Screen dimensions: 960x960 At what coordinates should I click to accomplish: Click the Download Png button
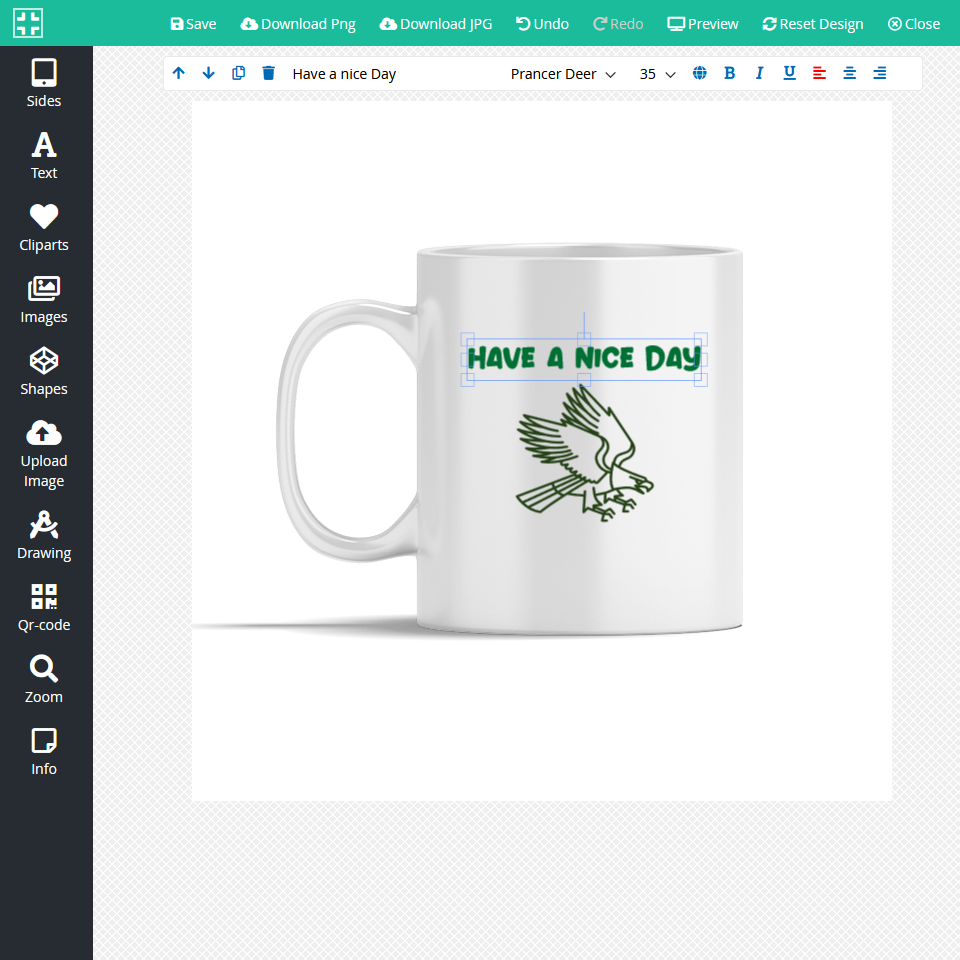click(298, 24)
